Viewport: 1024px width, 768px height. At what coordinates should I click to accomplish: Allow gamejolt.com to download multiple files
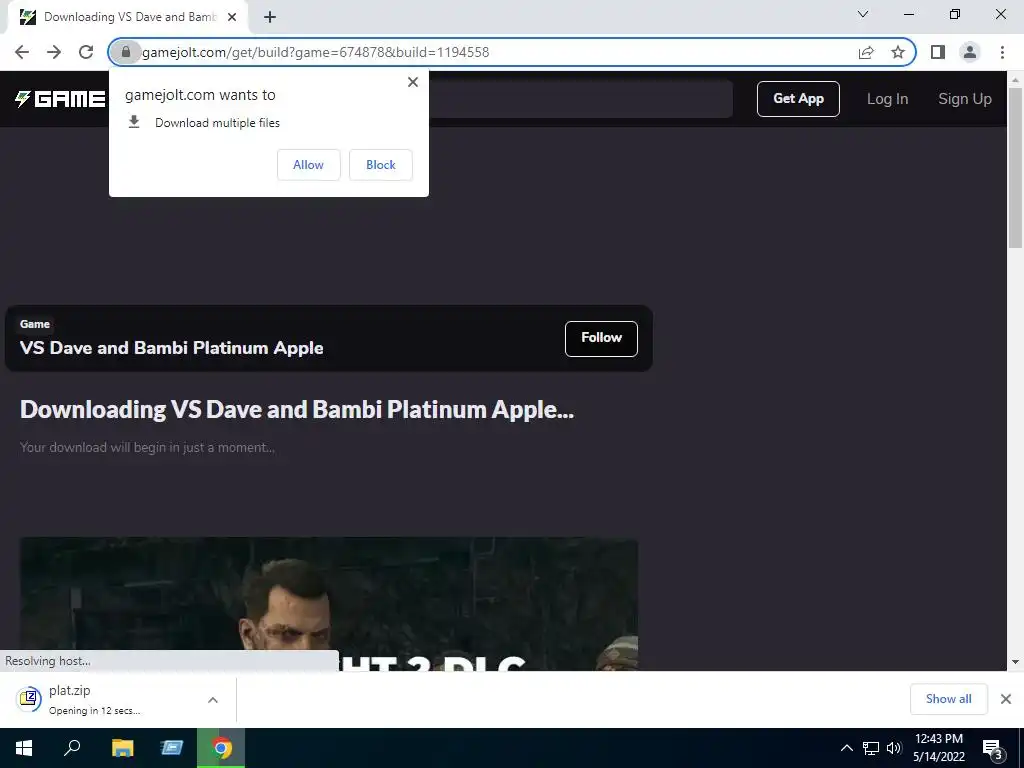point(308,165)
